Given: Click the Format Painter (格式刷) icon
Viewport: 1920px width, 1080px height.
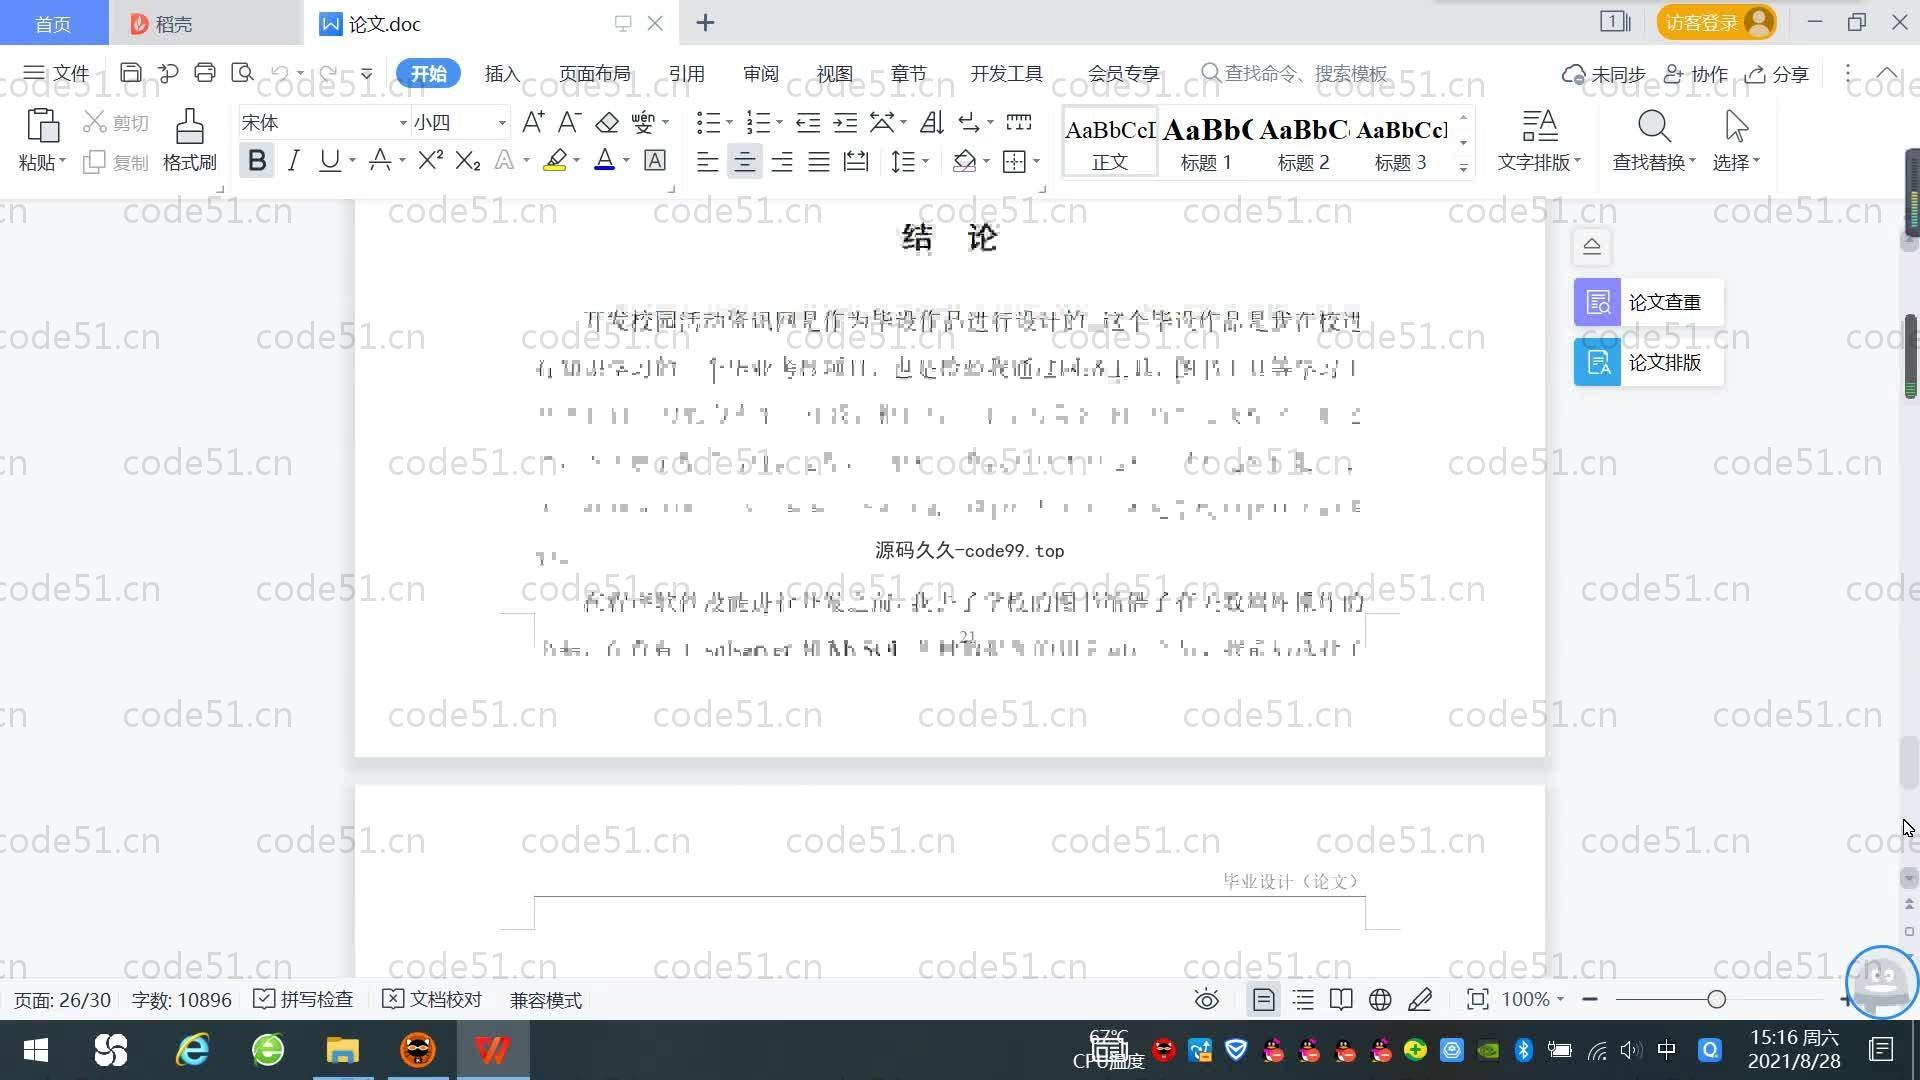Looking at the screenshot, I should click(x=189, y=128).
